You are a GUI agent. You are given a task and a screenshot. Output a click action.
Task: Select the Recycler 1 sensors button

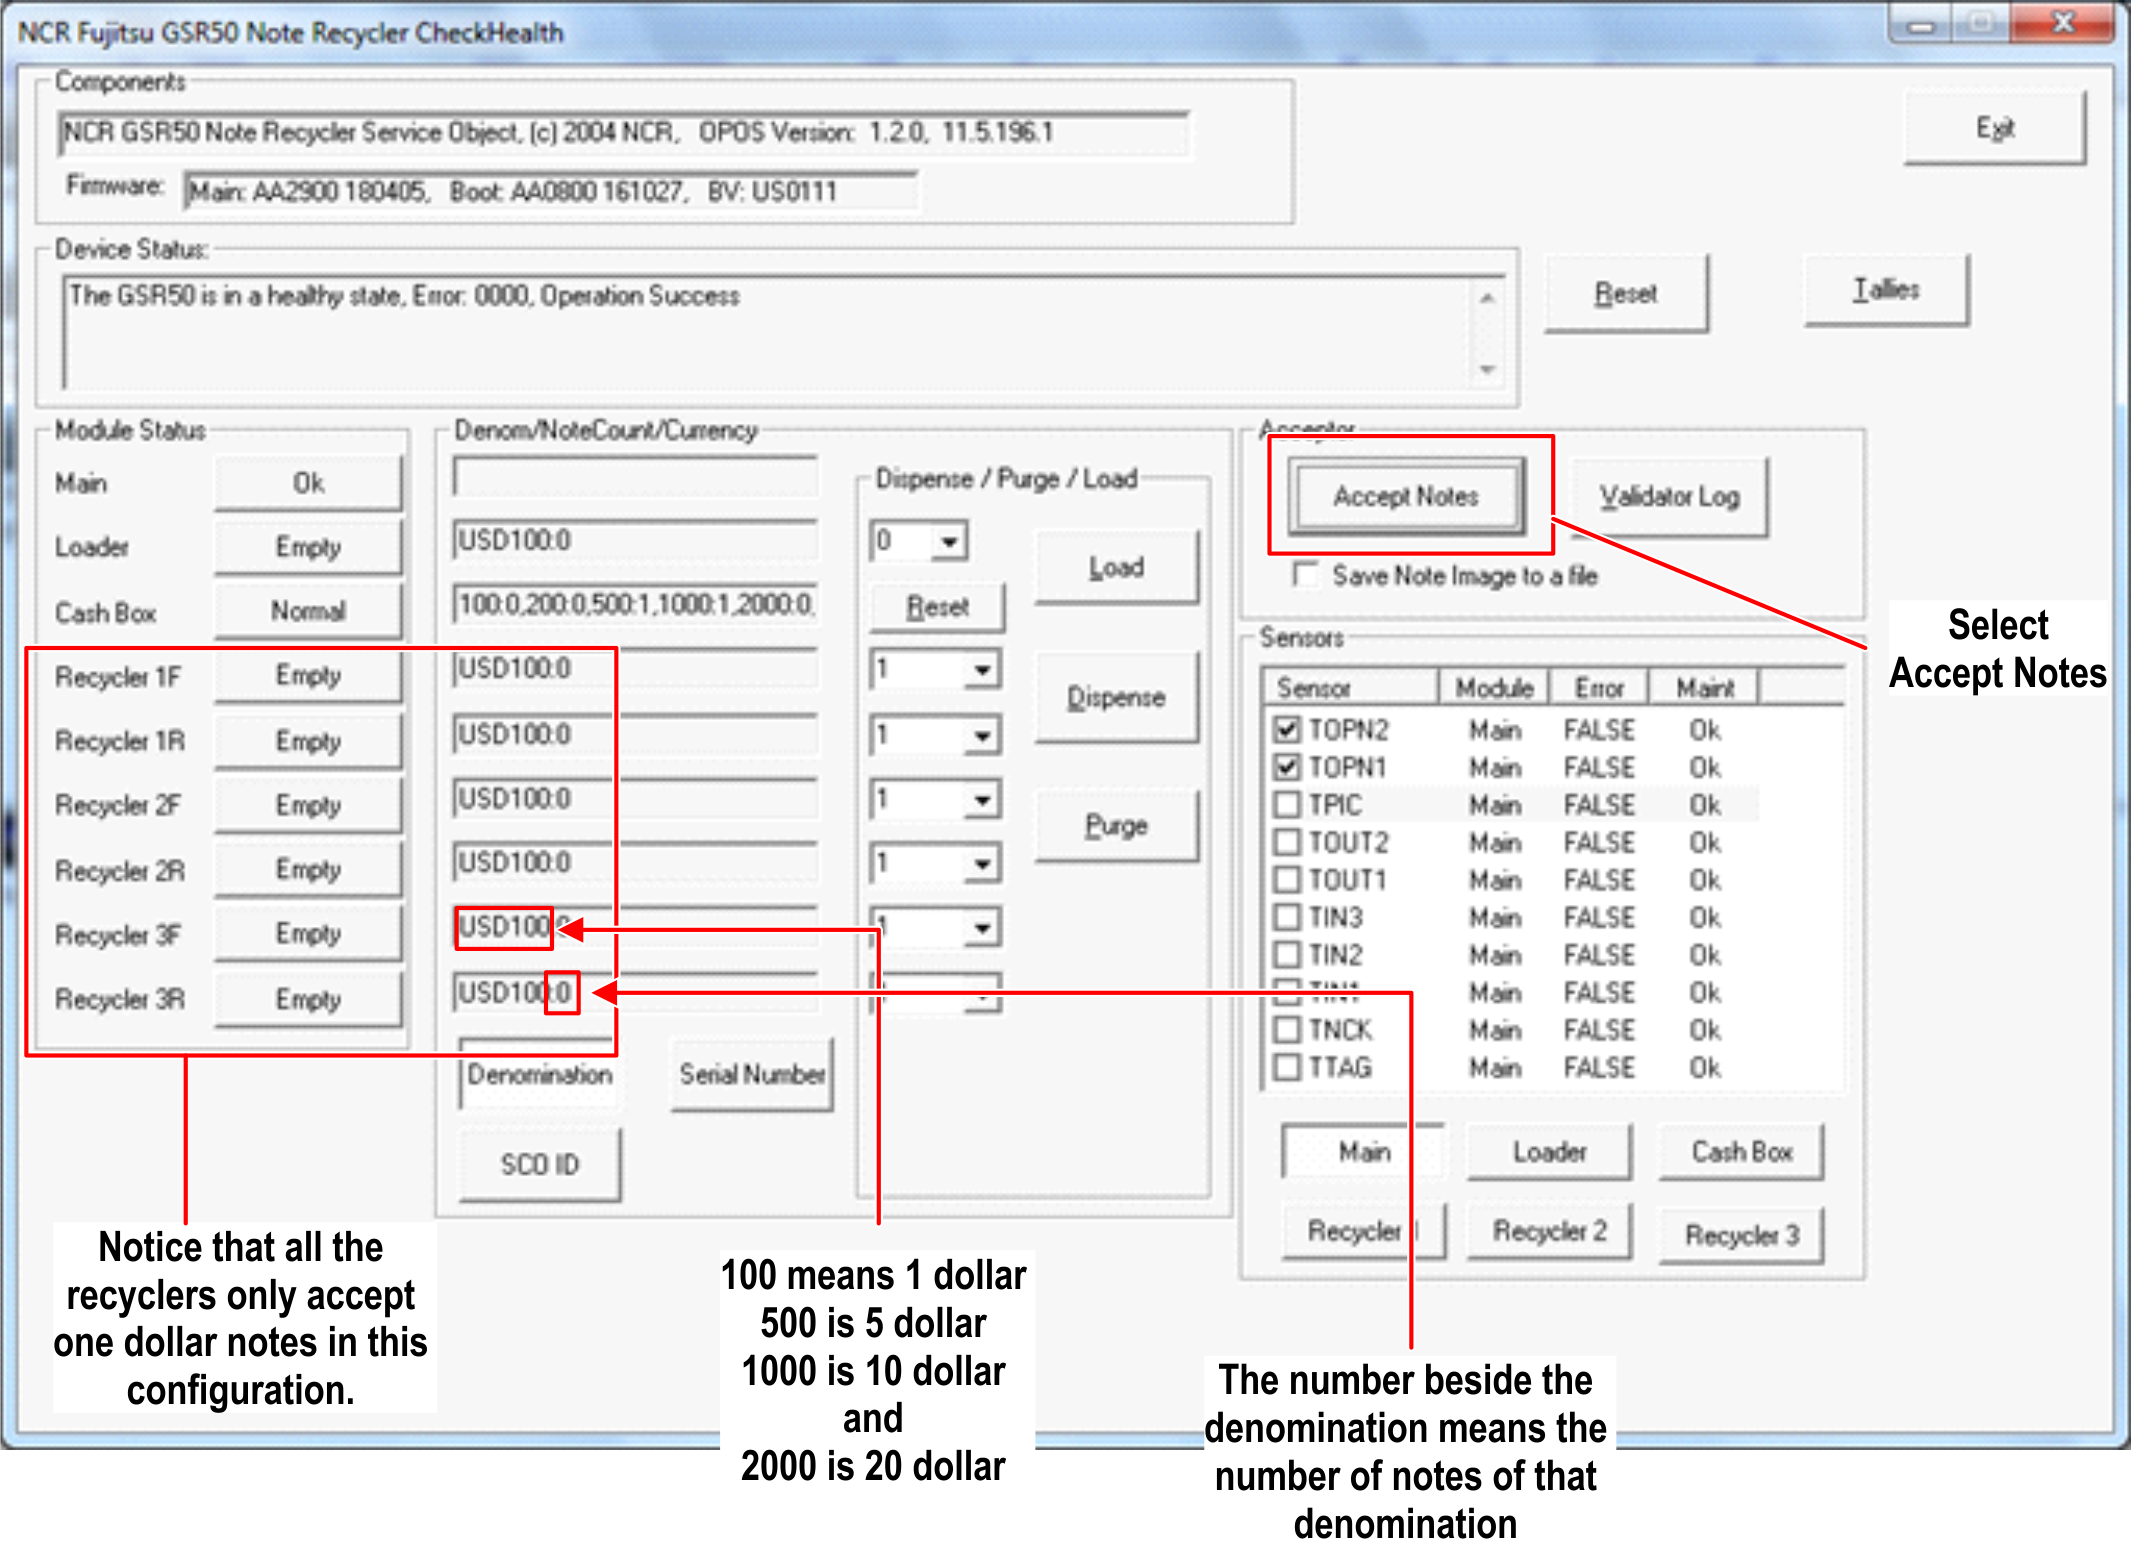tap(1364, 1232)
